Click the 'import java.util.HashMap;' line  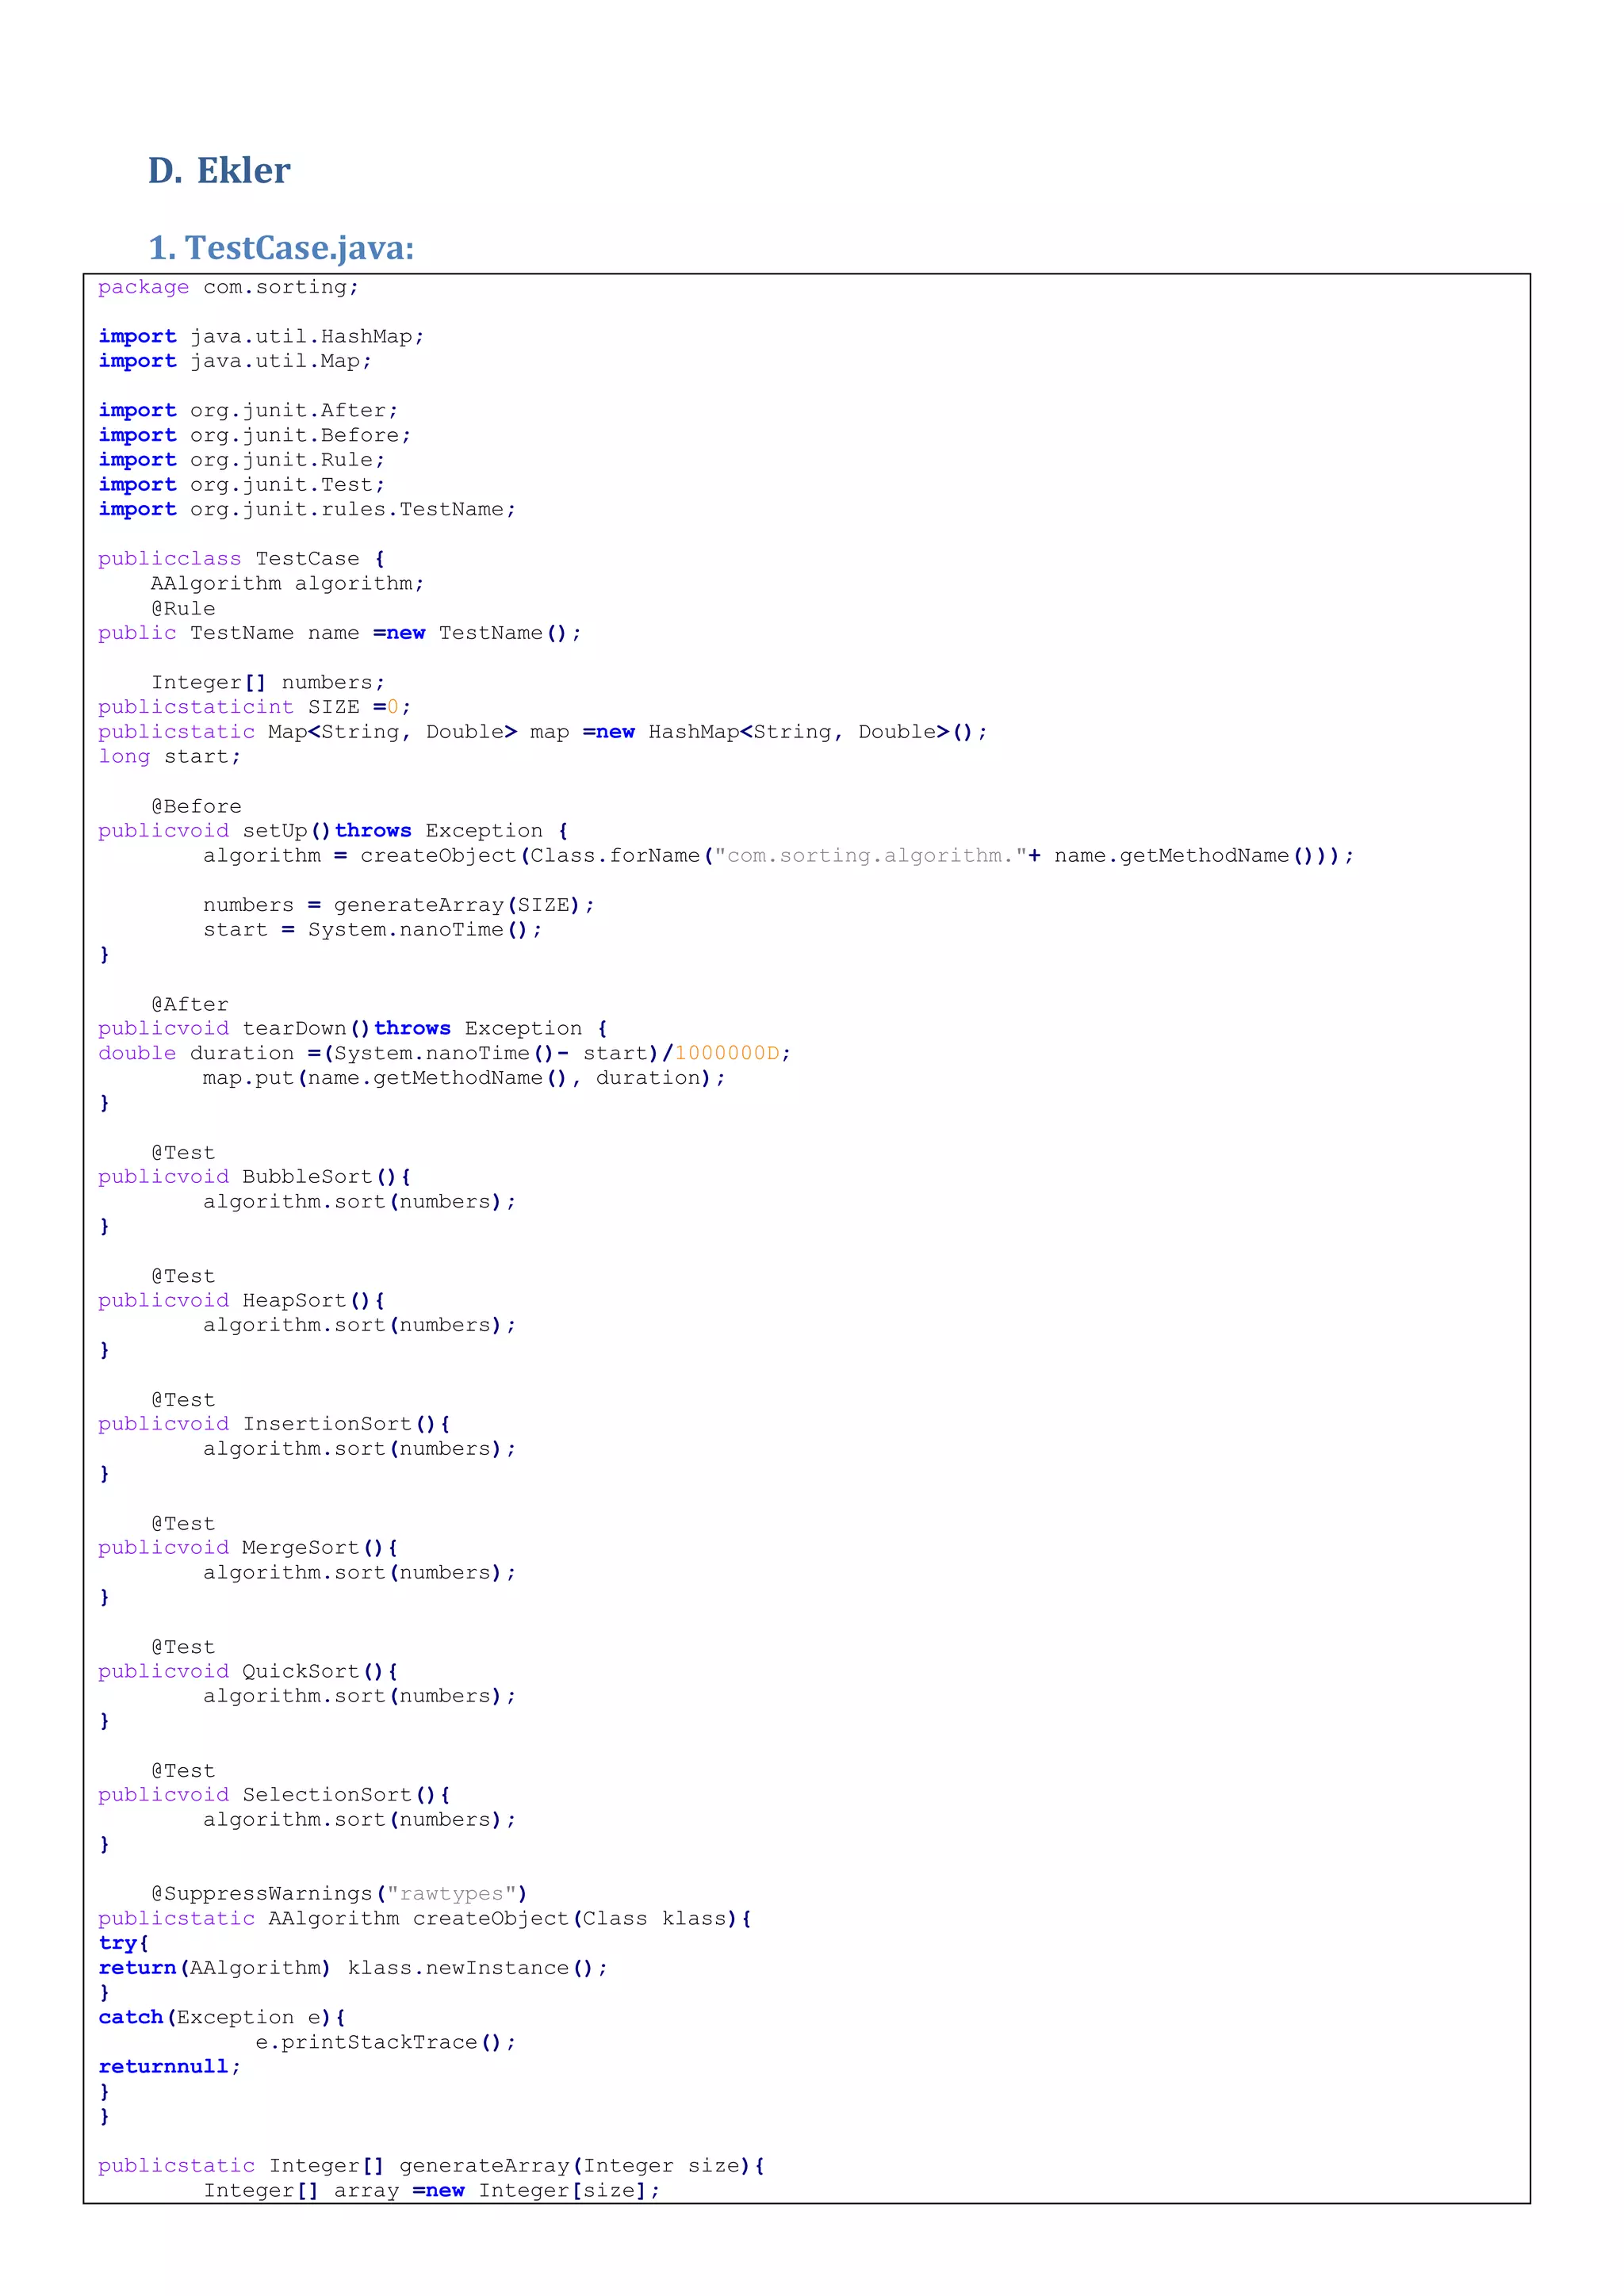(x=261, y=336)
